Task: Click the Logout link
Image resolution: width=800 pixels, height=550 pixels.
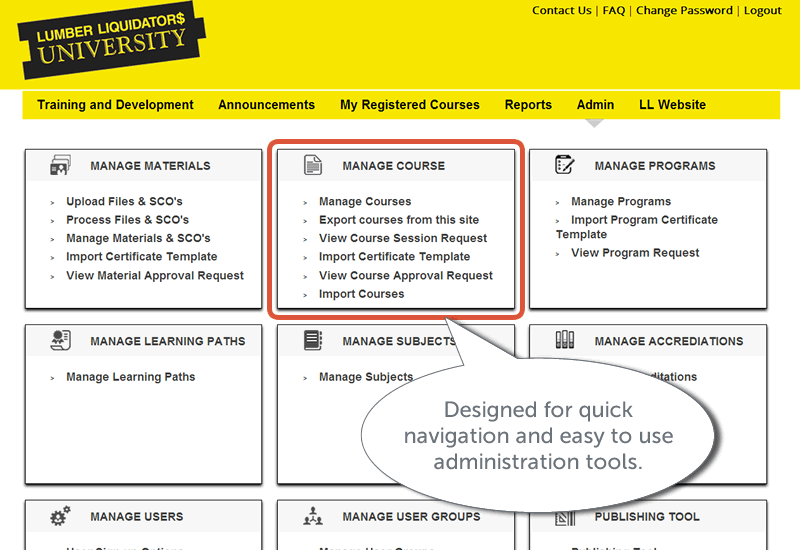Action: (x=762, y=10)
